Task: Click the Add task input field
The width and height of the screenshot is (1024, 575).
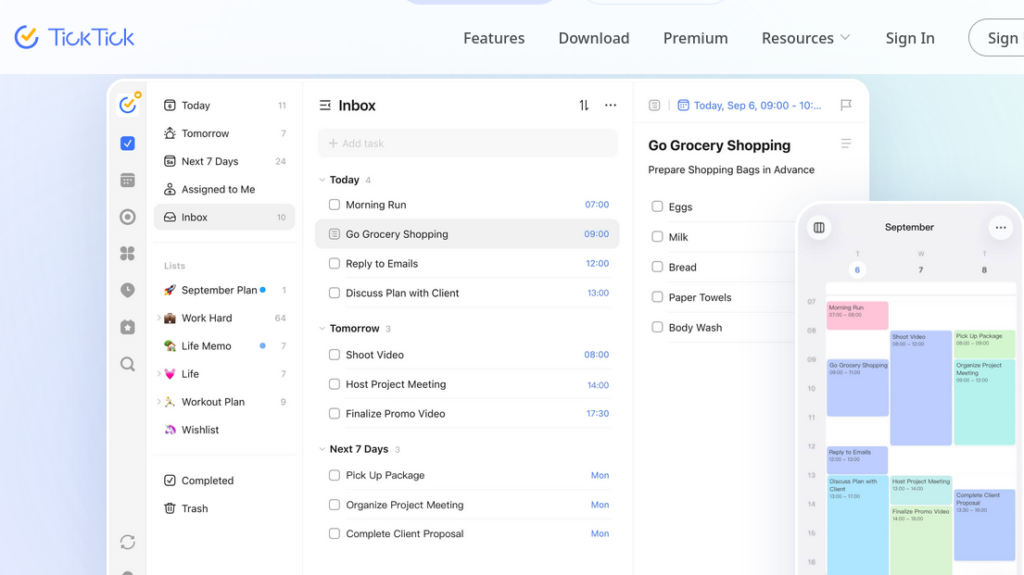Action: (468, 143)
